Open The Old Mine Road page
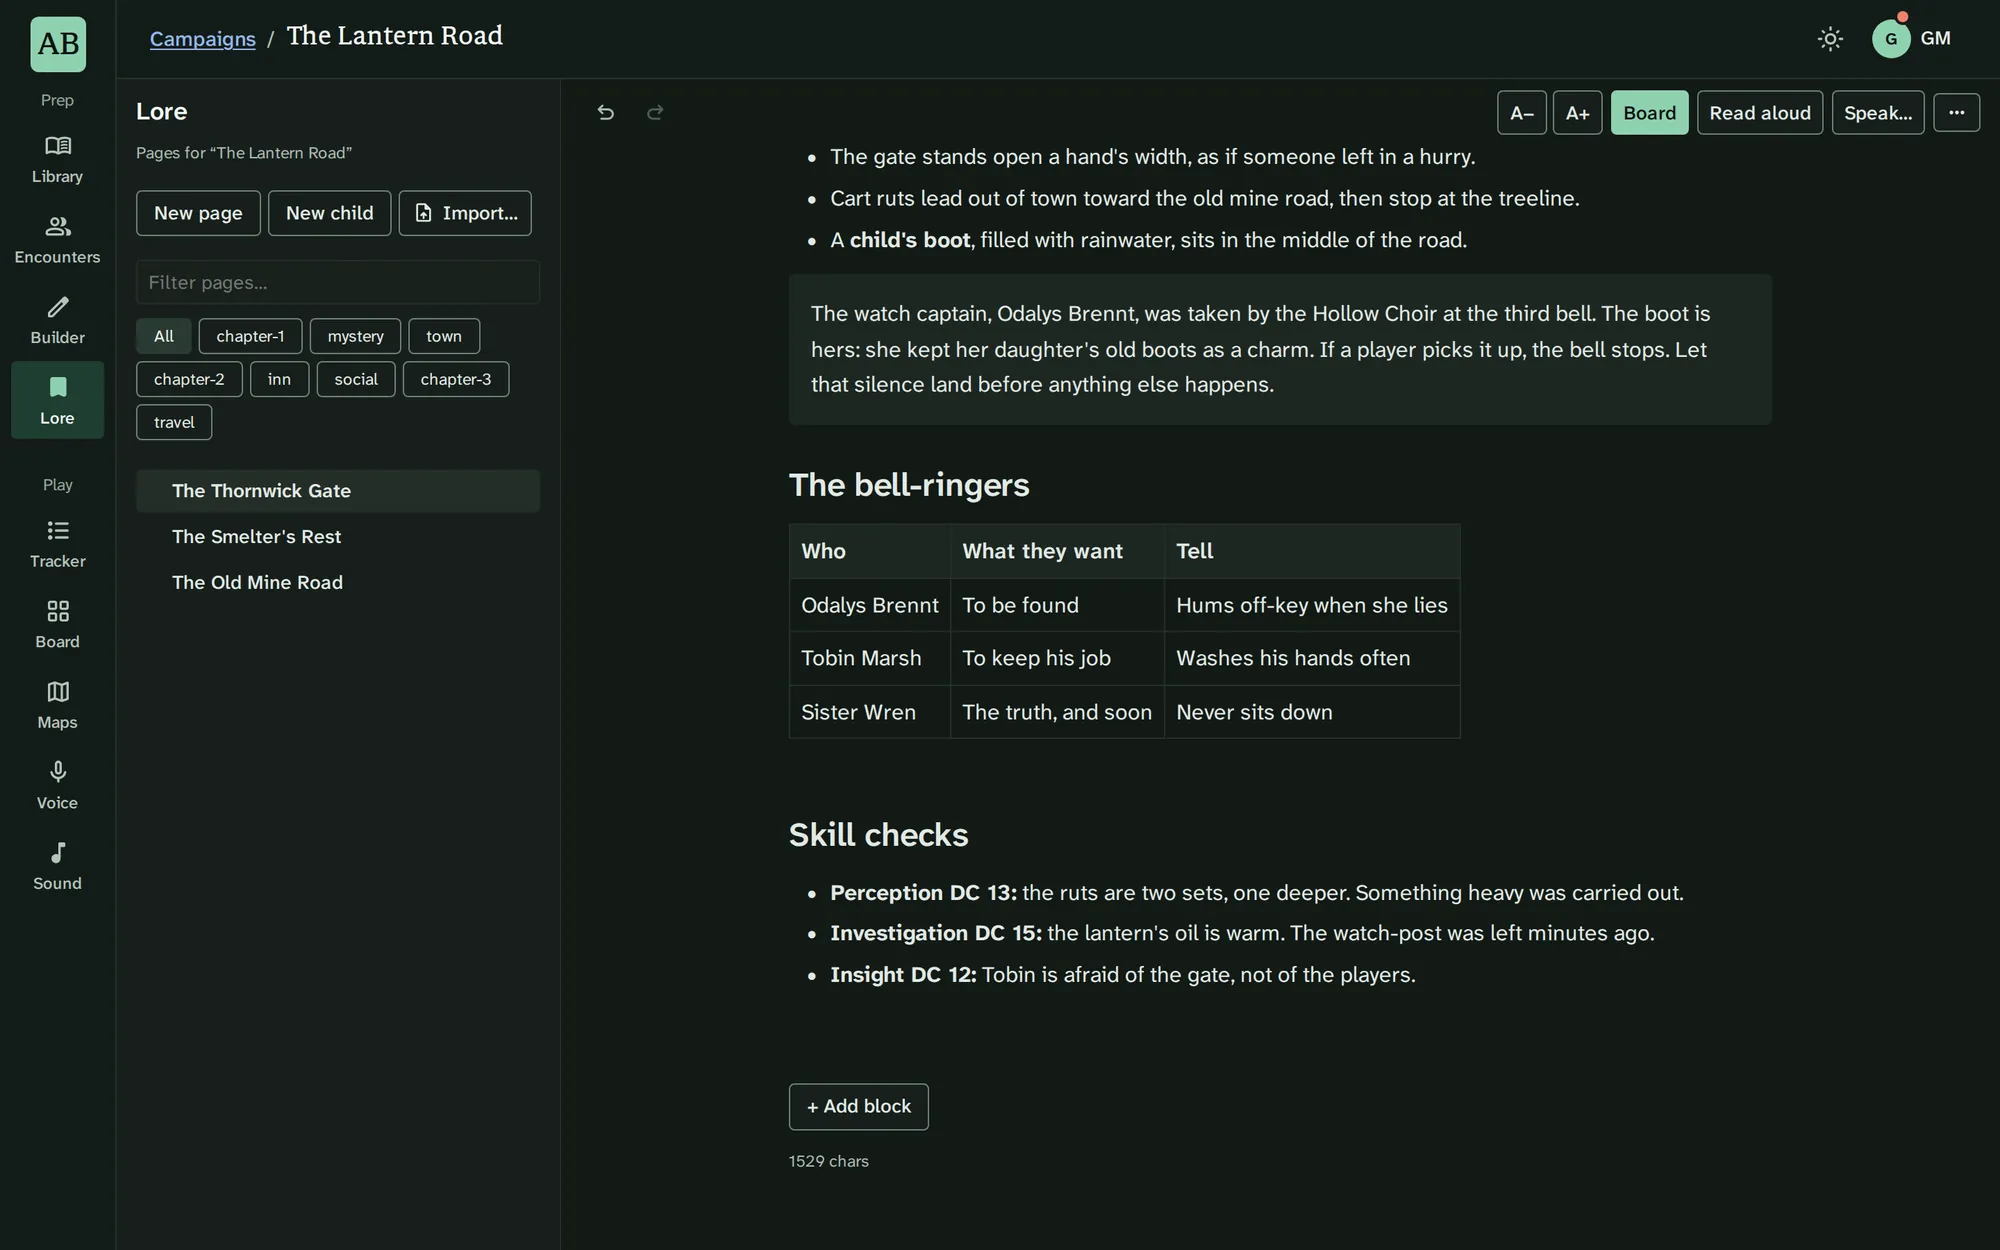Image resolution: width=2000 pixels, height=1250 pixels. [x=338, y=583]
